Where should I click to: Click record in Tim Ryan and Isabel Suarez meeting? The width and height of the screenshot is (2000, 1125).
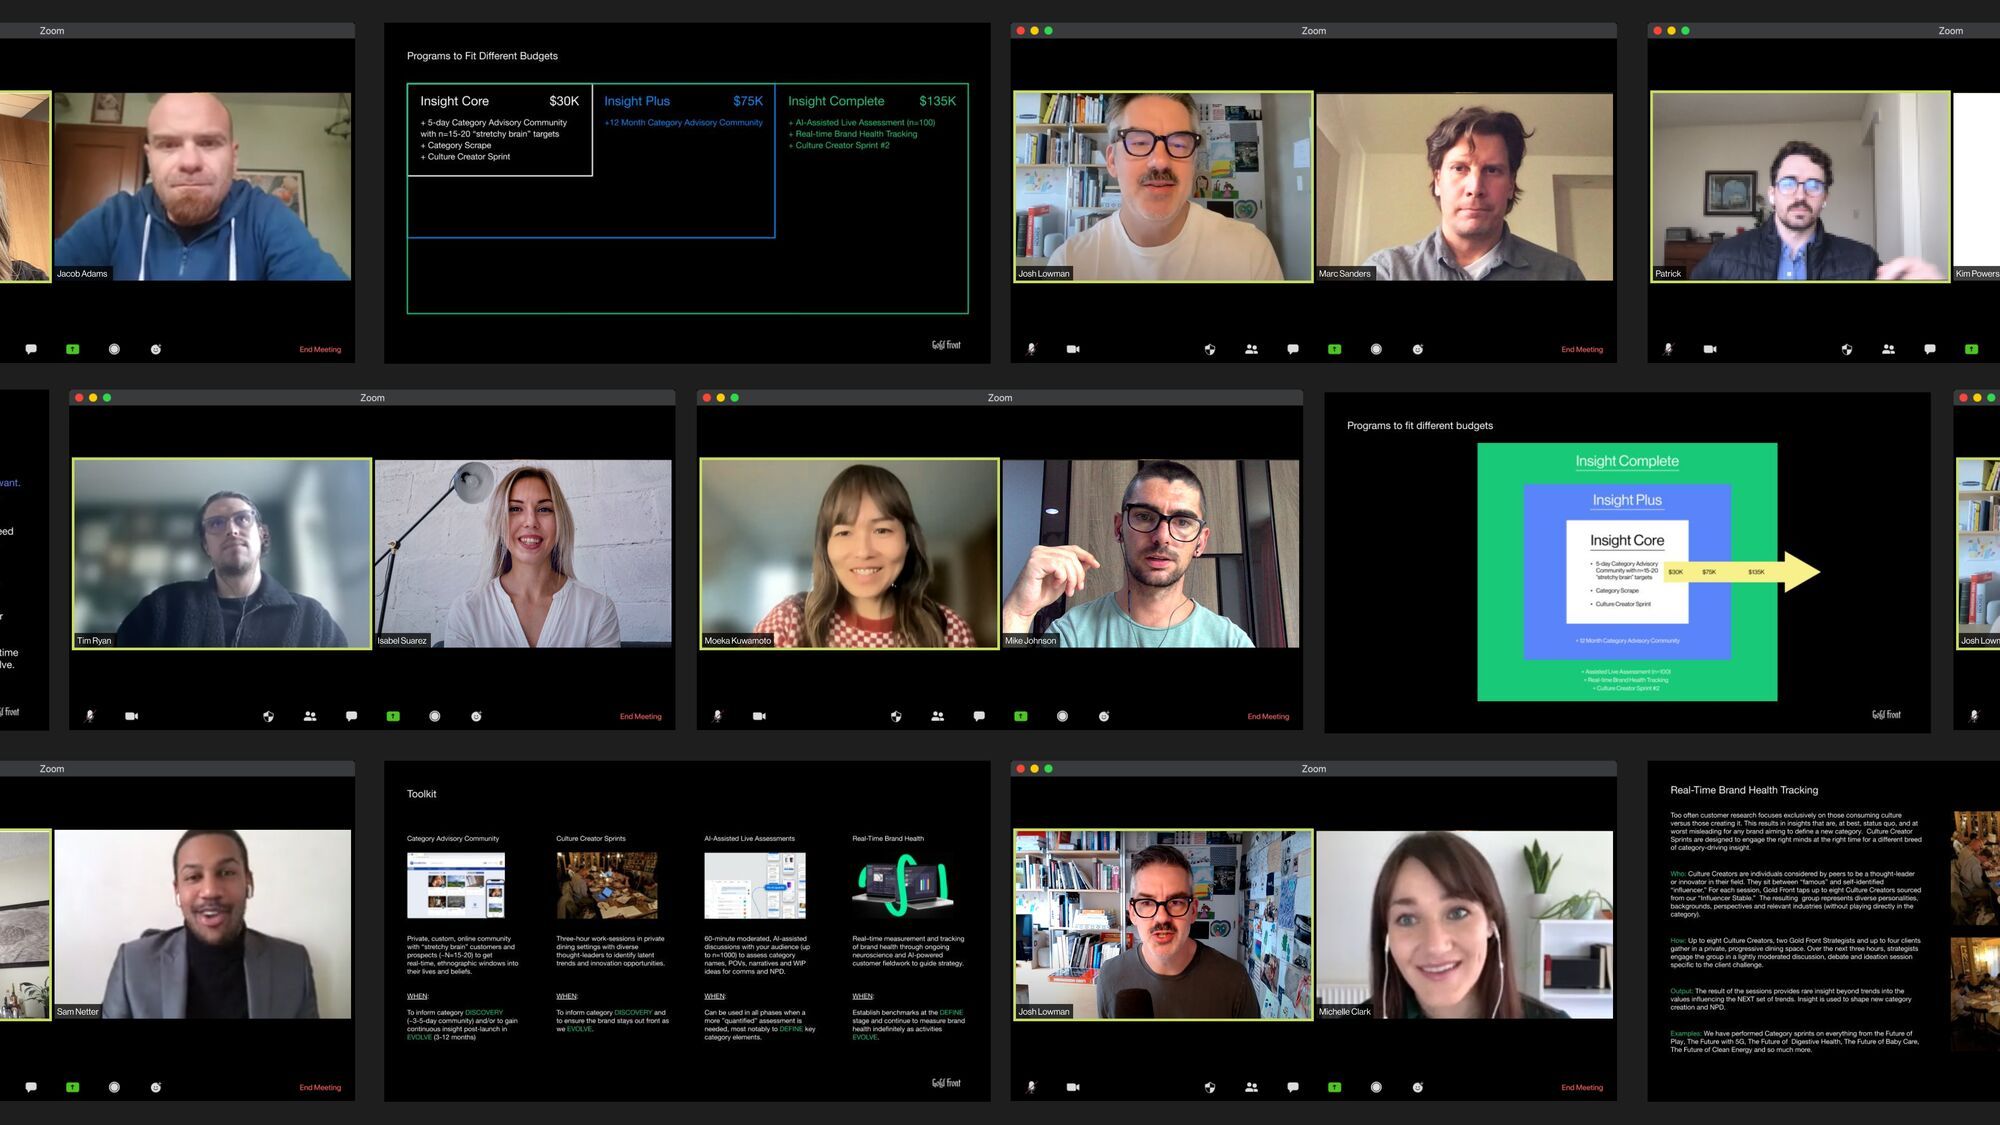pyautogui.click(x=434, y=716)
